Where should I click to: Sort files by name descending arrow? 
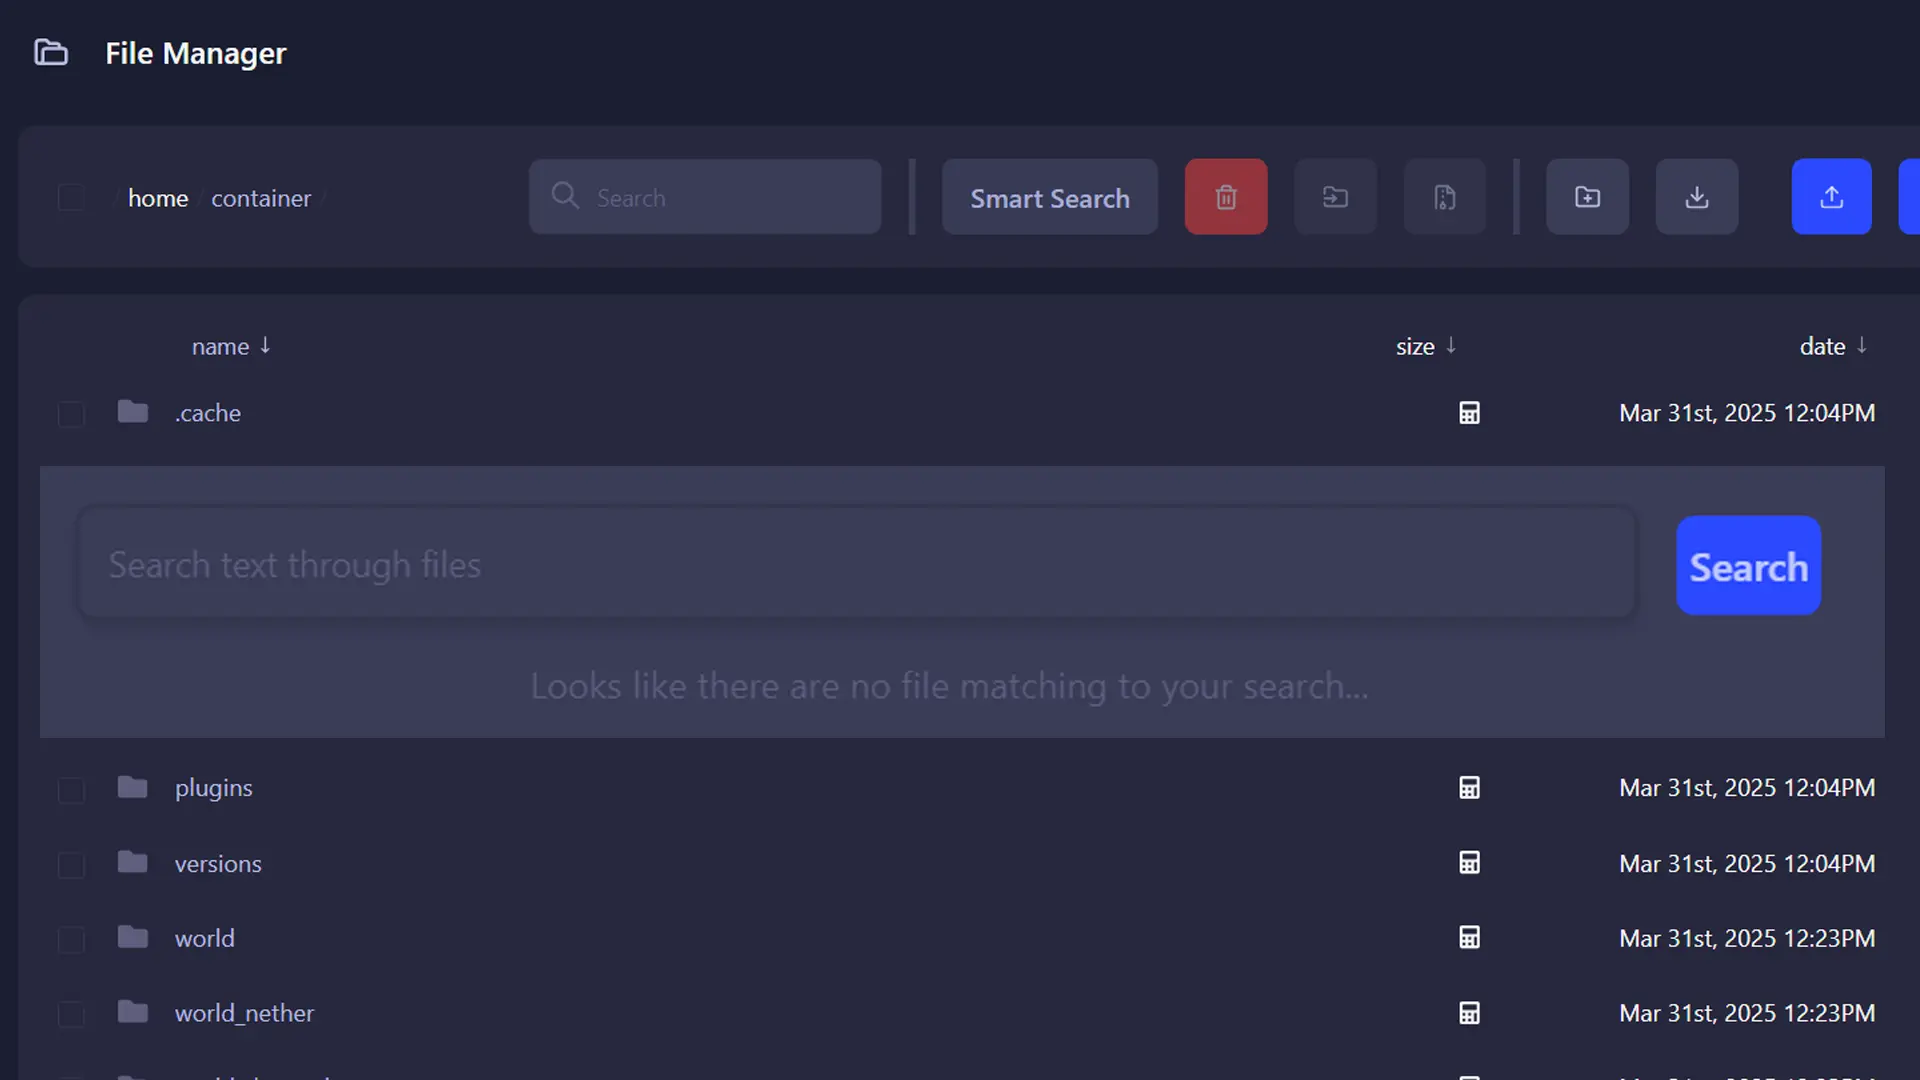(x=265, y=346)
